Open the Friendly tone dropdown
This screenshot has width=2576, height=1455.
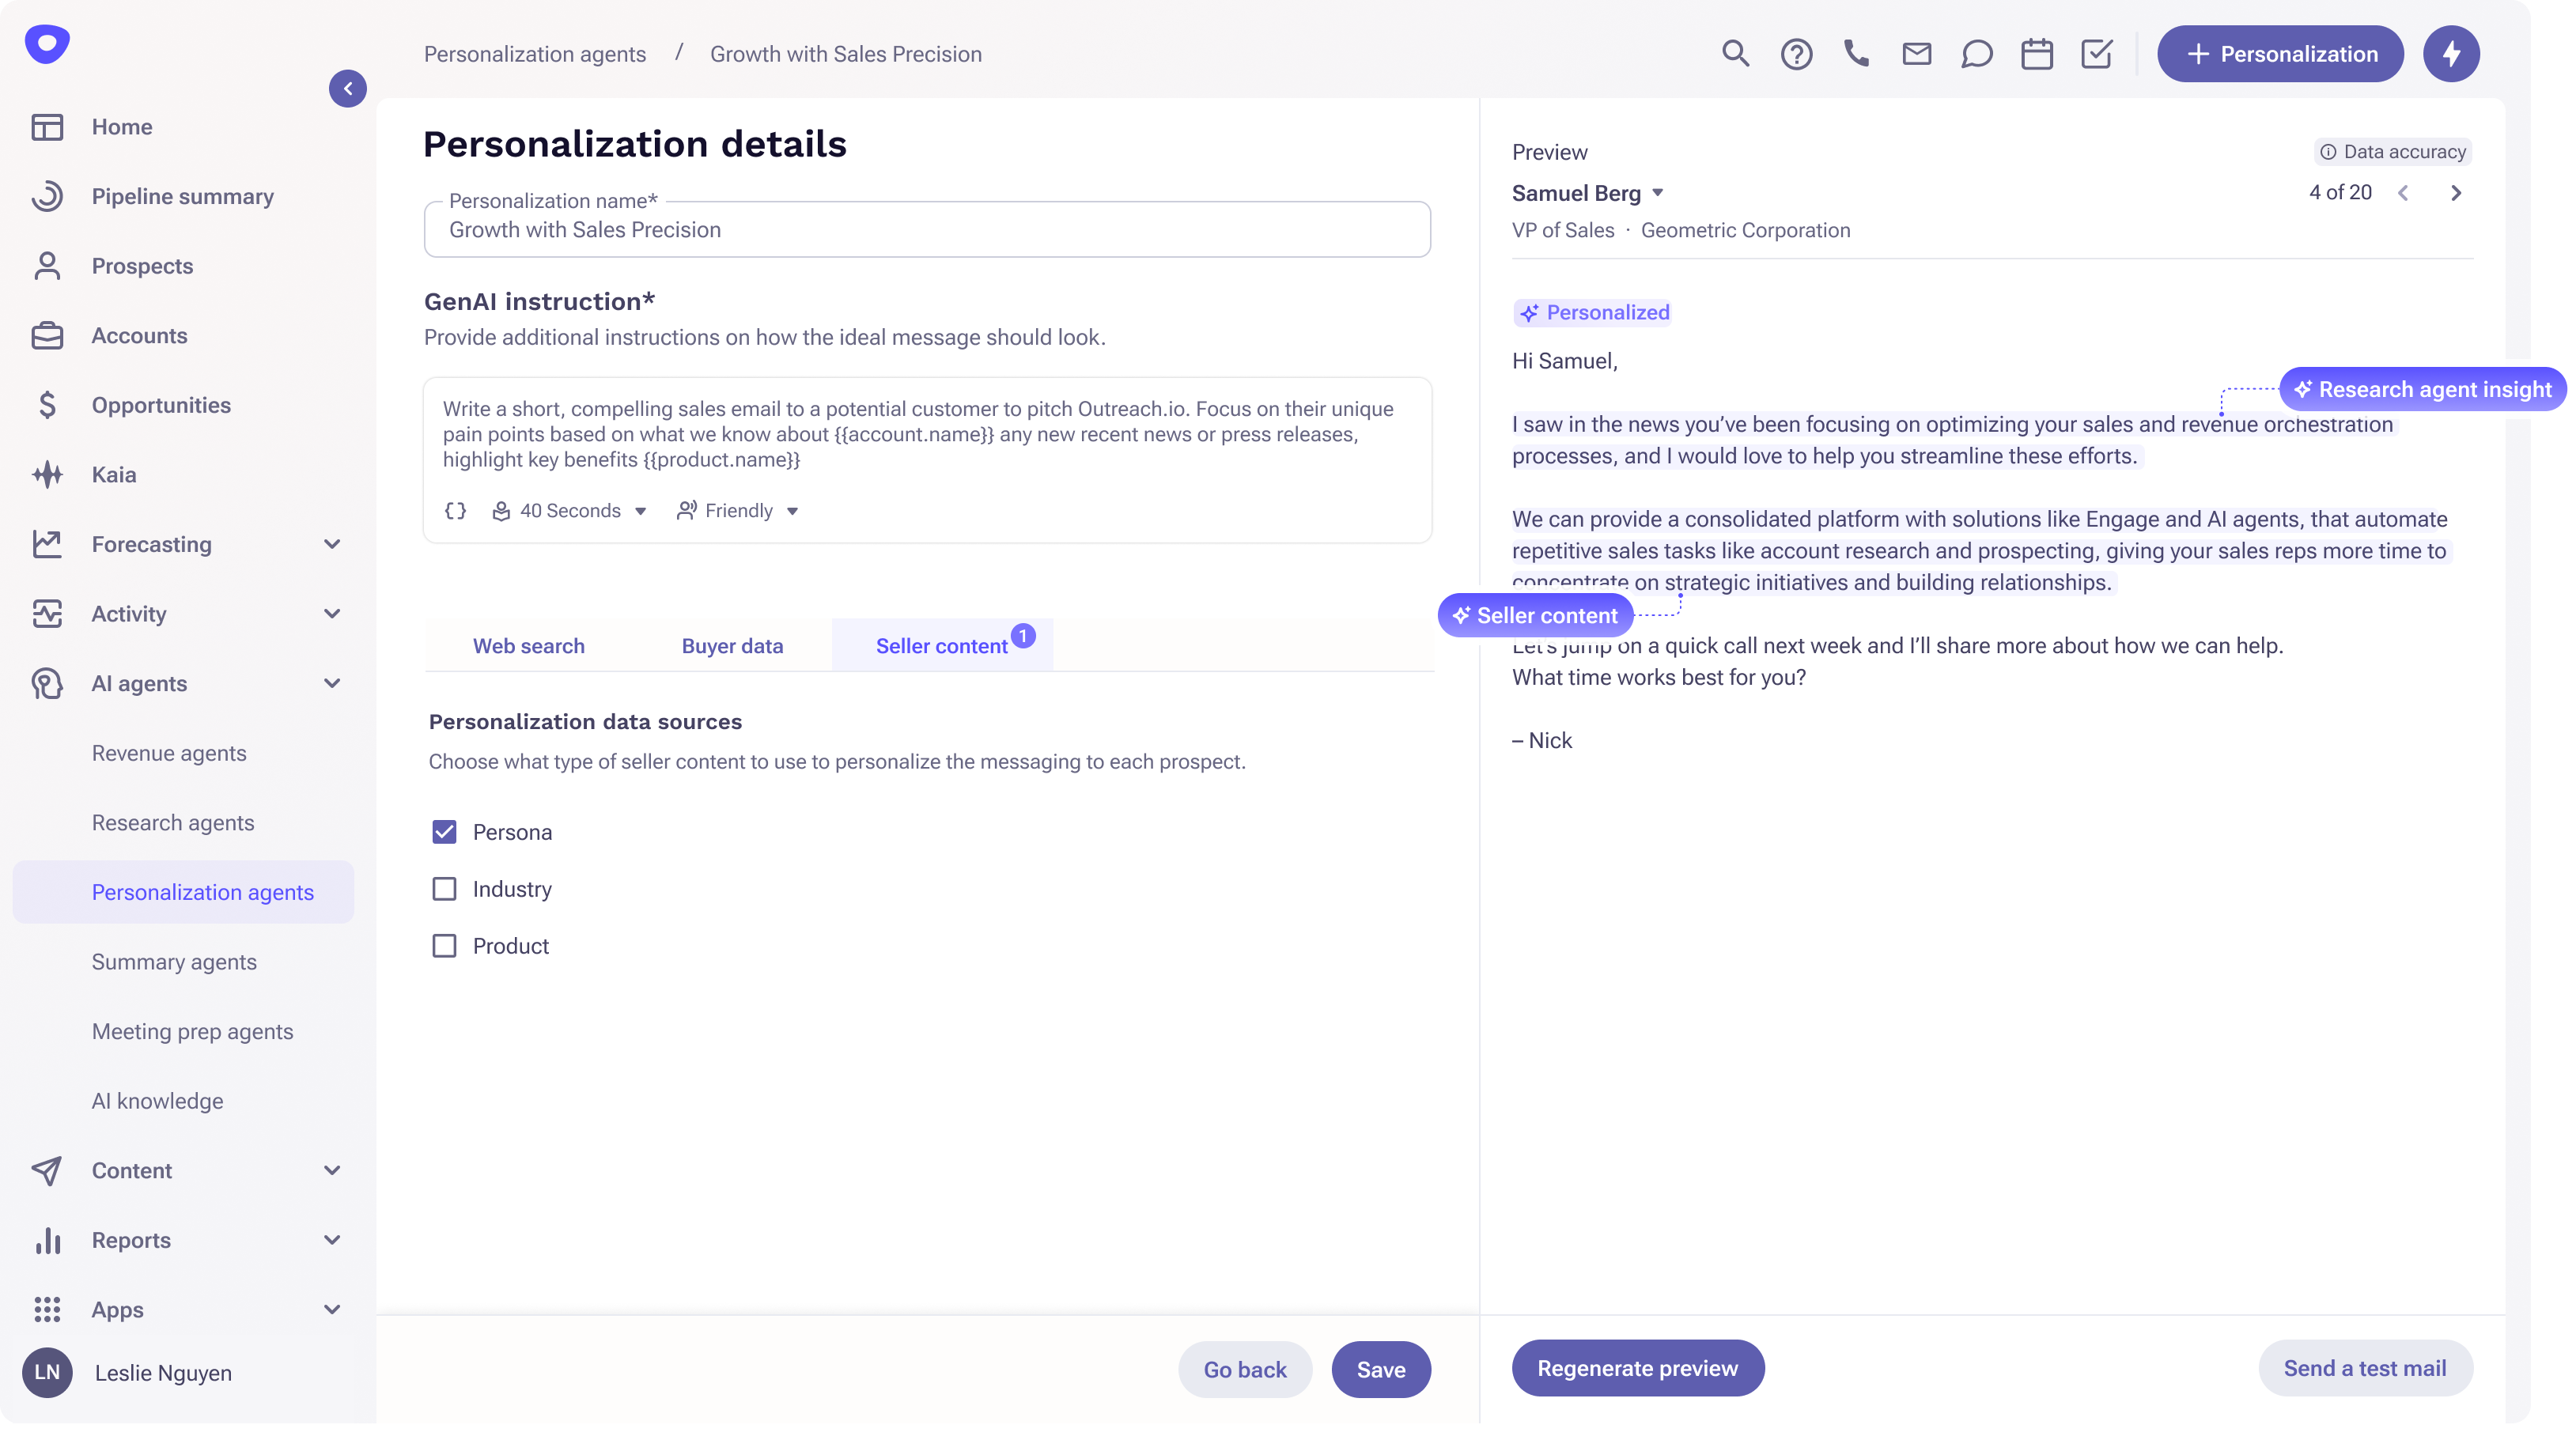coord(738,511)
